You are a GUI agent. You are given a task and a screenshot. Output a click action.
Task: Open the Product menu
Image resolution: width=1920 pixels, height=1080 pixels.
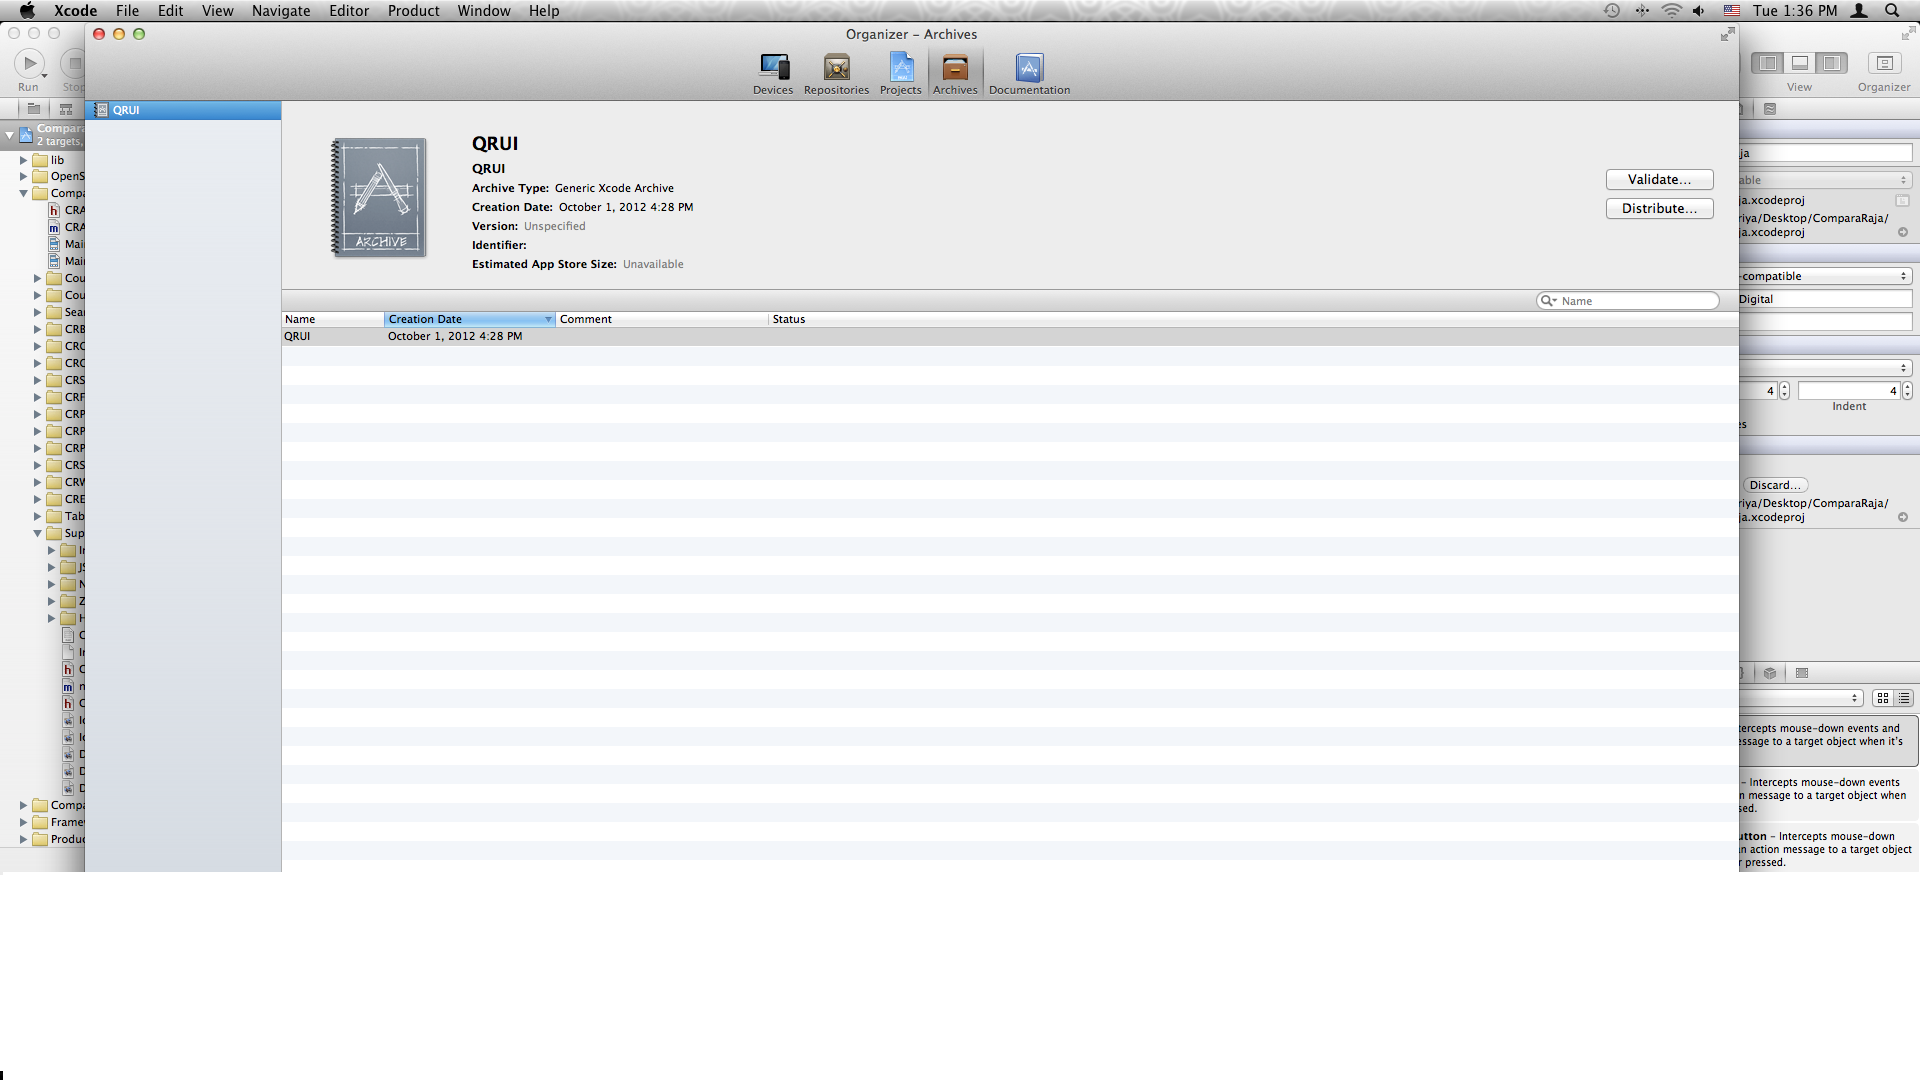click(x=413, y=11)
